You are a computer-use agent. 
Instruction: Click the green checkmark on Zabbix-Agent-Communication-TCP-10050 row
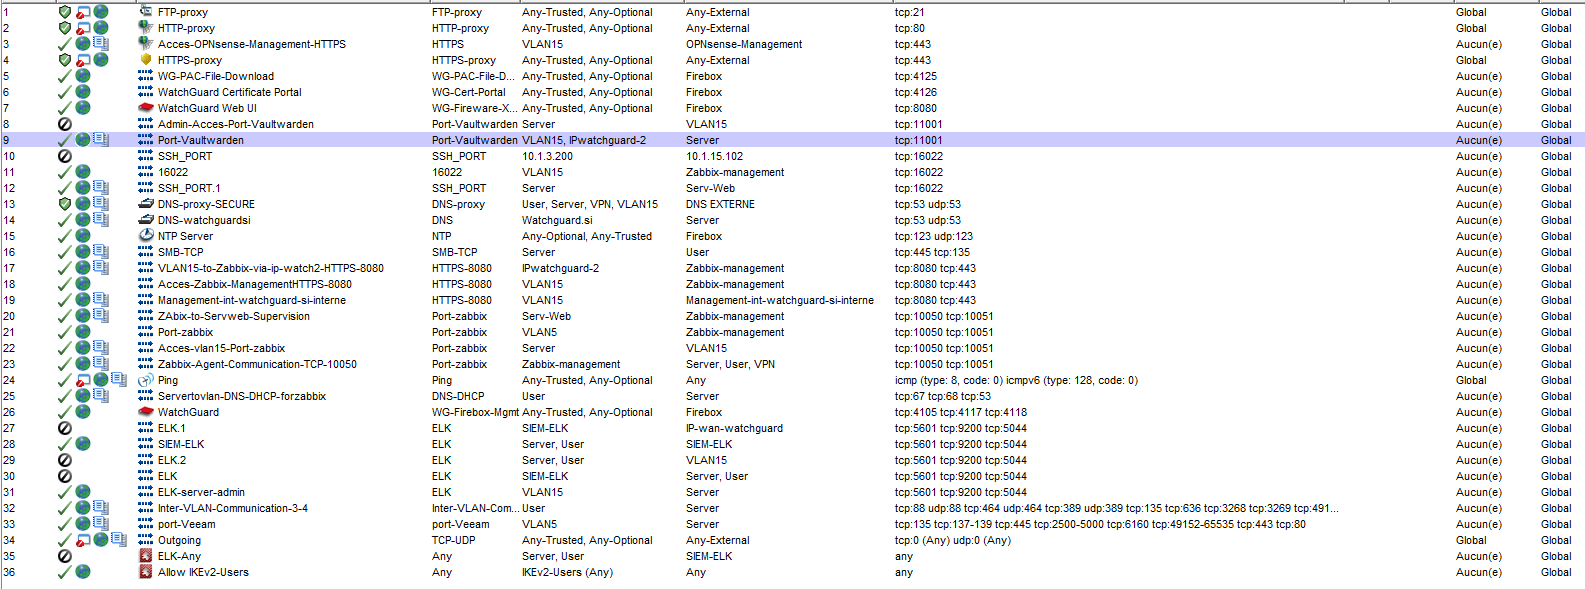click(65, 364)
